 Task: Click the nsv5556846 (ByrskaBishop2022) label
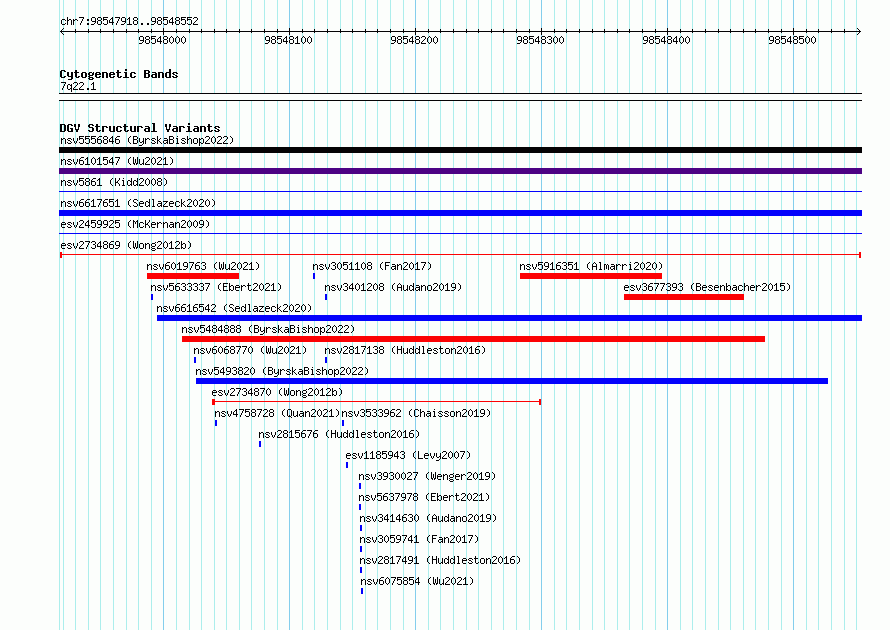[147, 140]
